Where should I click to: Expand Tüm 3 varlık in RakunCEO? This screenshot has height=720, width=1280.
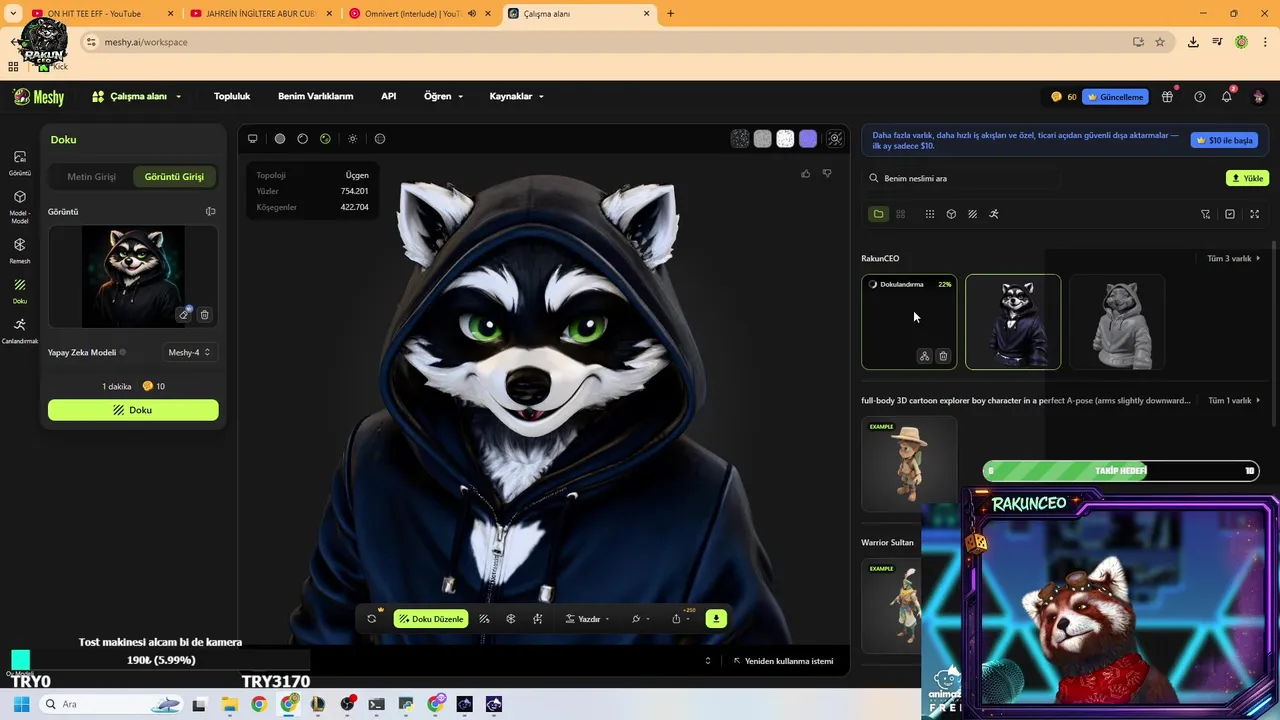coord(1233,259)
